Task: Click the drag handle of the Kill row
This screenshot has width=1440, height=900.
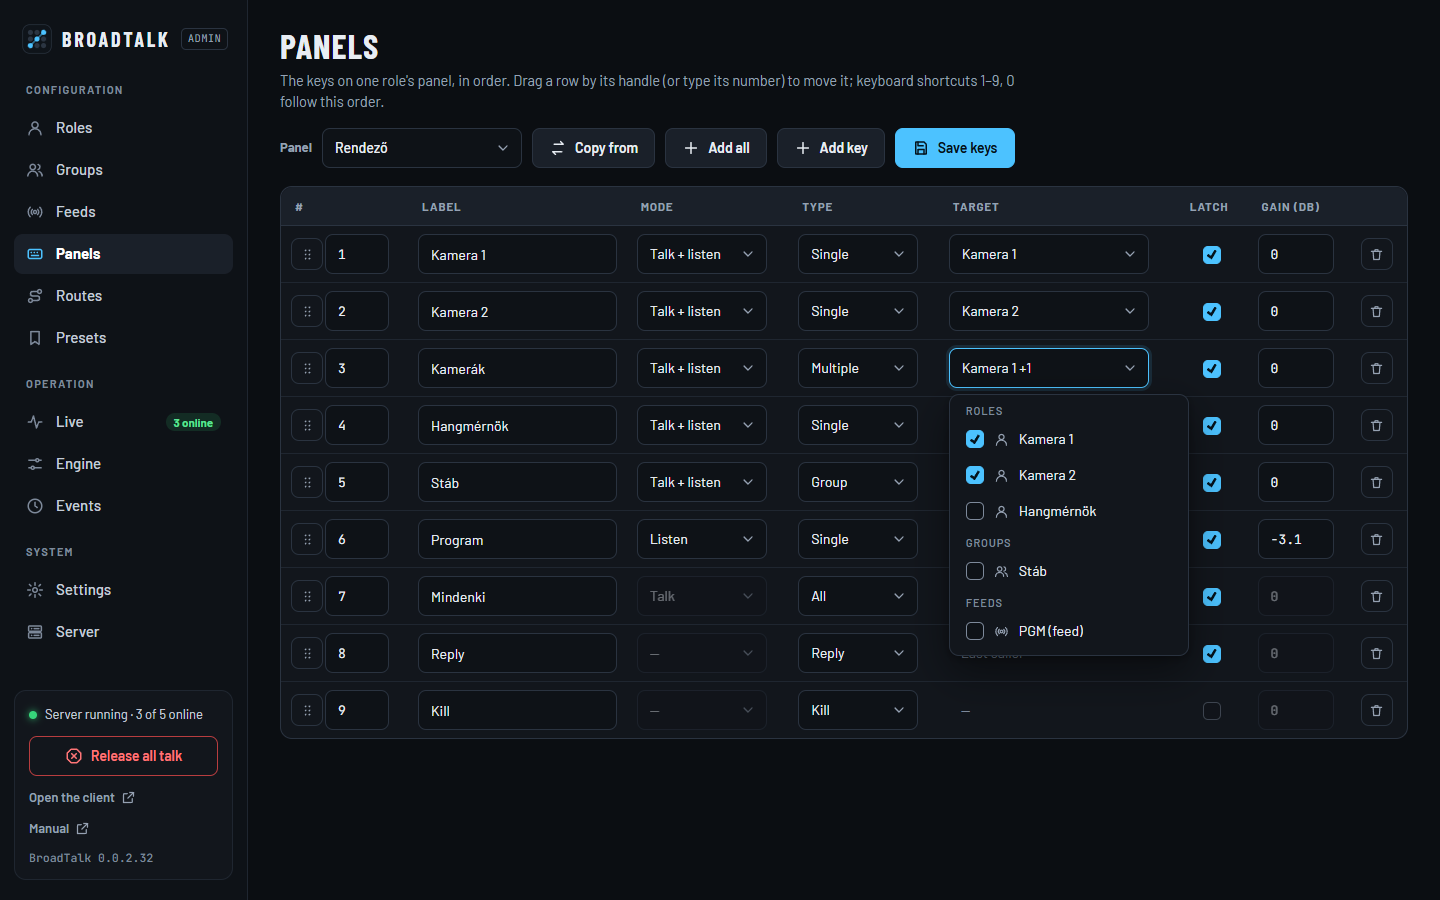Action: pos(307,710)
